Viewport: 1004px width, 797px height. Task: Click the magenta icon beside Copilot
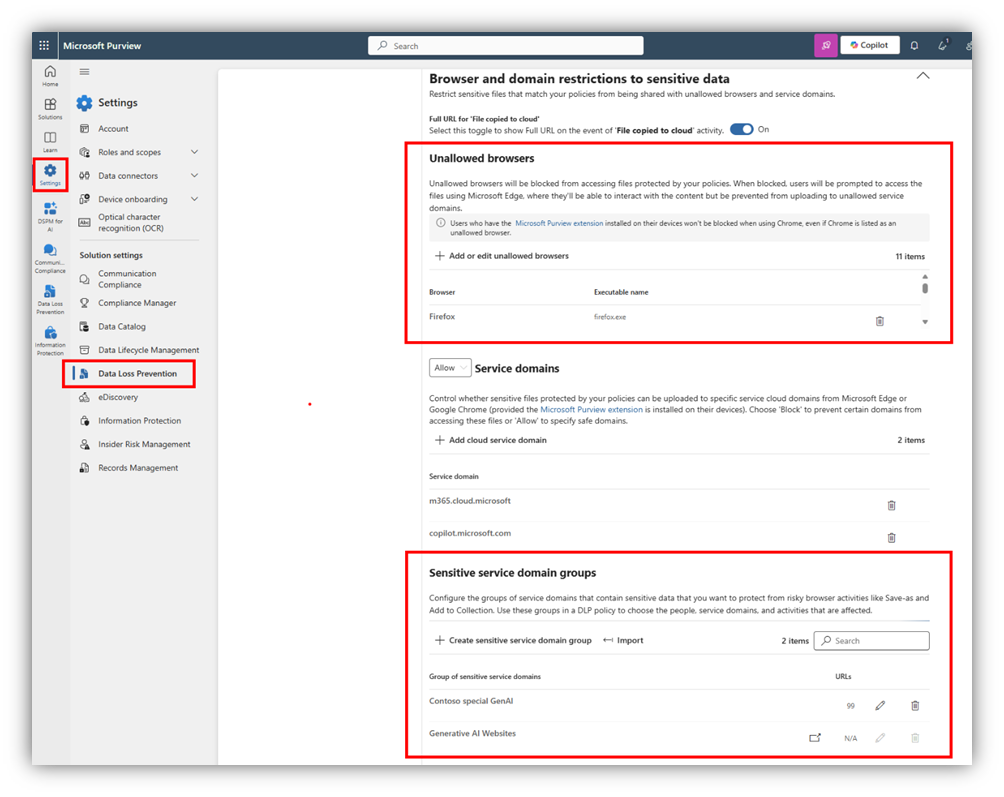(825, 45)
